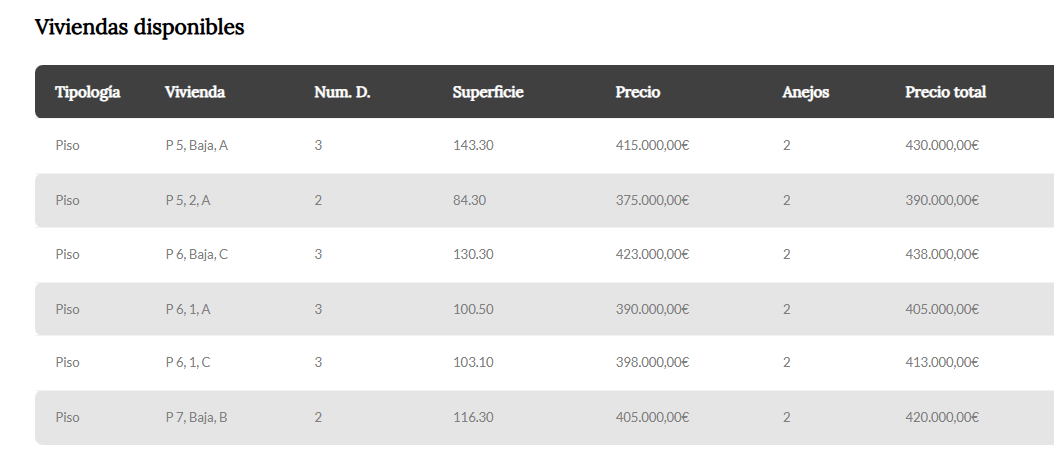Select the P 6, Baja, C listing

tap(197, 254)
